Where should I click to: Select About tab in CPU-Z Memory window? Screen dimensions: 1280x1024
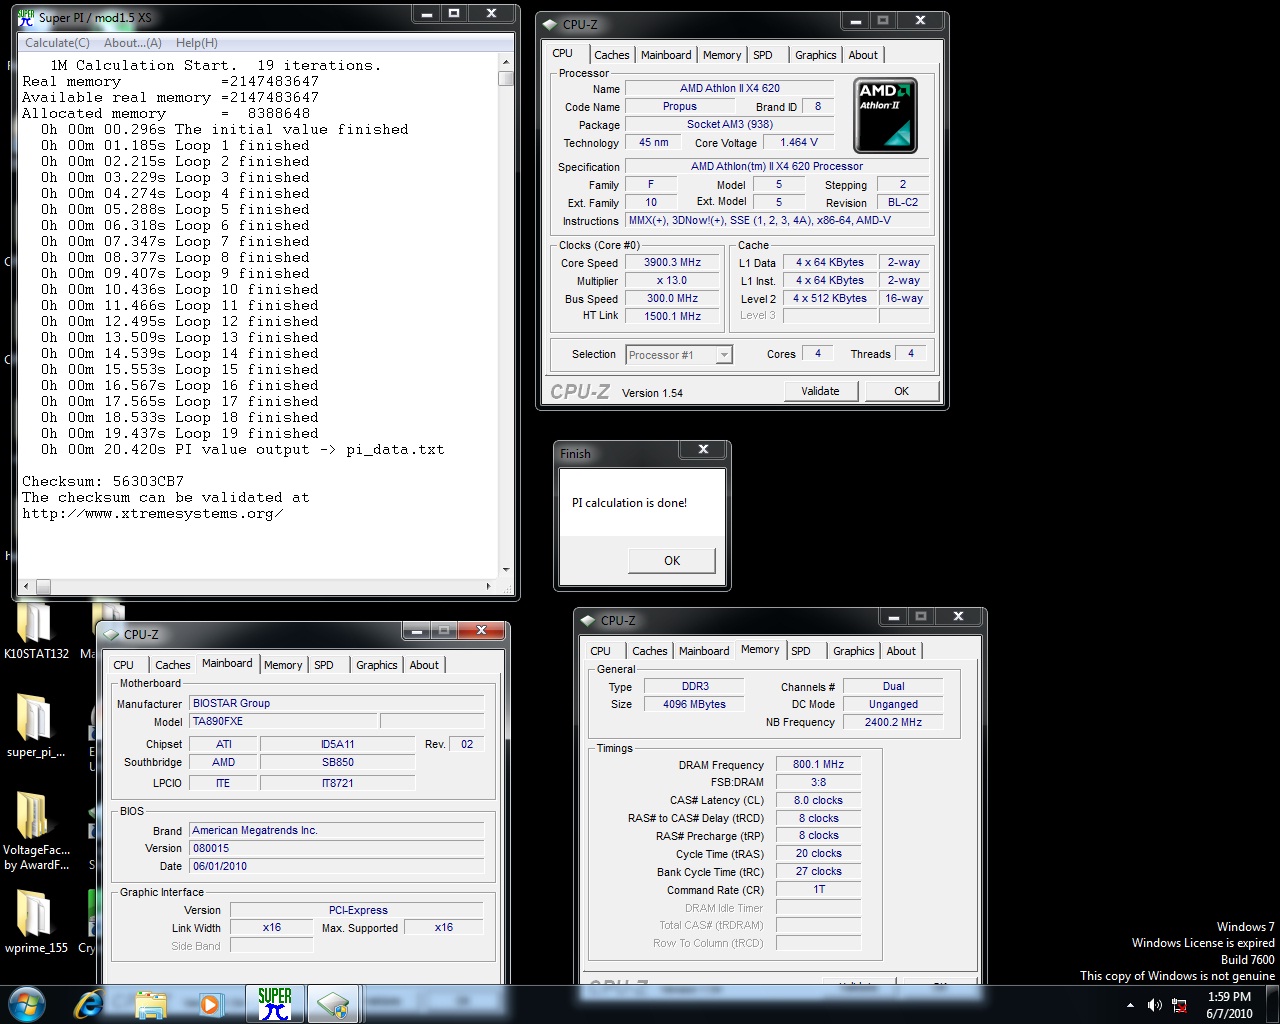point(901,651)
